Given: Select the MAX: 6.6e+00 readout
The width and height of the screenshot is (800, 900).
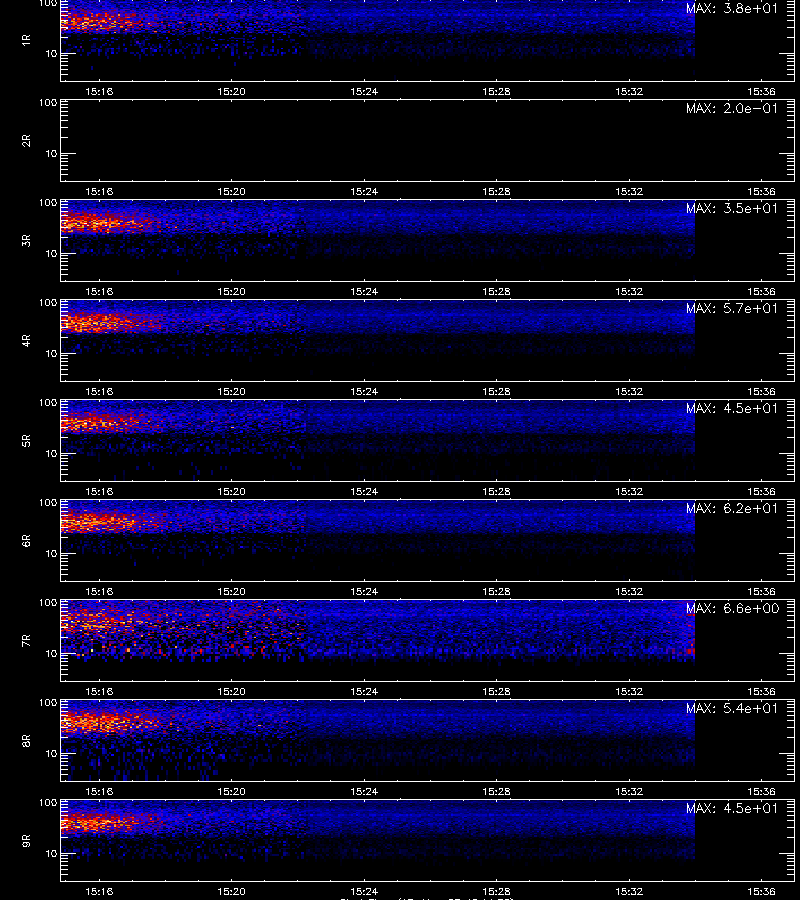Looking at the screenshot, I should [x=732, y=608].
